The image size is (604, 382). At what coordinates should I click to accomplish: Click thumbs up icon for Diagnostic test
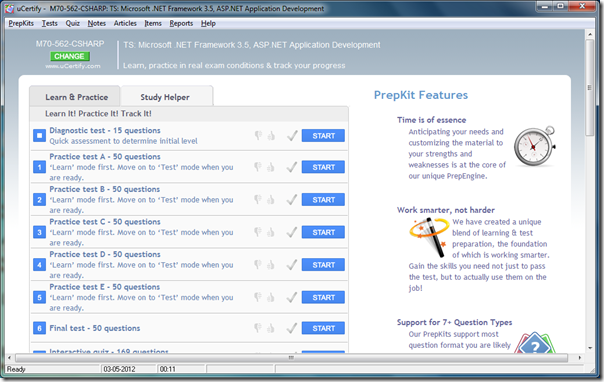point(271,135)
